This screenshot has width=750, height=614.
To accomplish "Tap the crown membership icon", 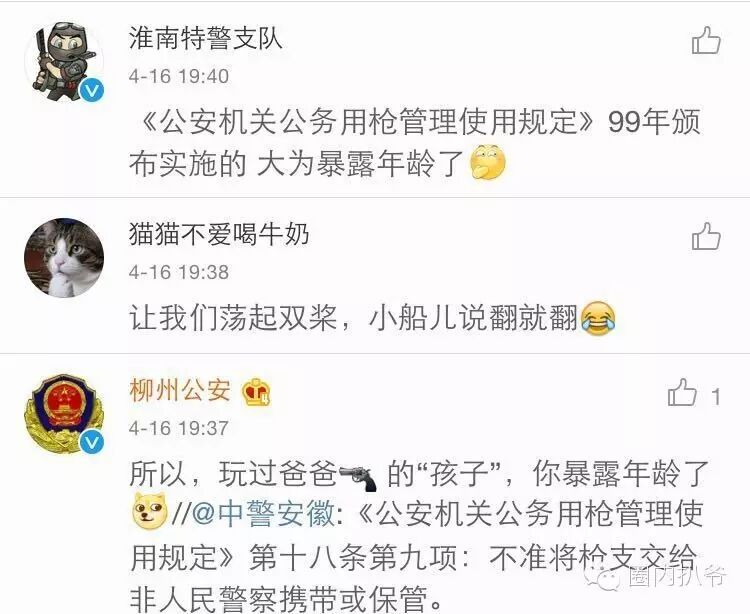I will tap(256, 393).
